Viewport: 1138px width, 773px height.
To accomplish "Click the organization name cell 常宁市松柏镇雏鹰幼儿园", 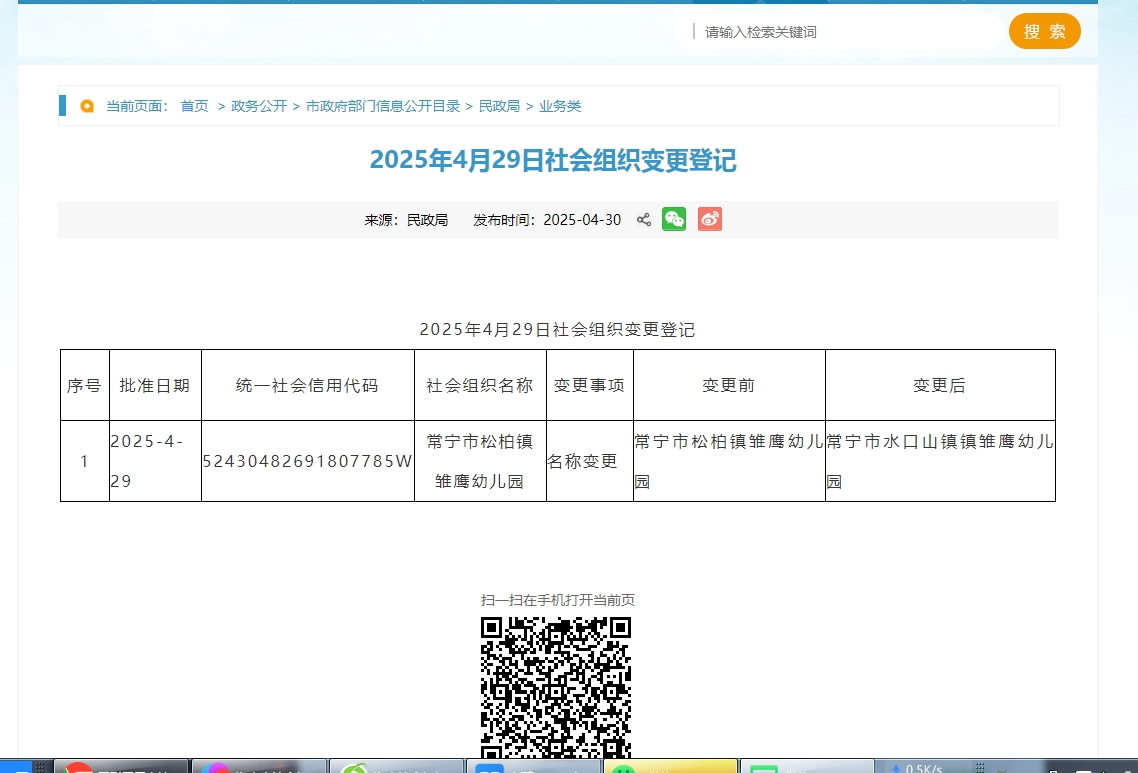I will (x=480, y=461).
